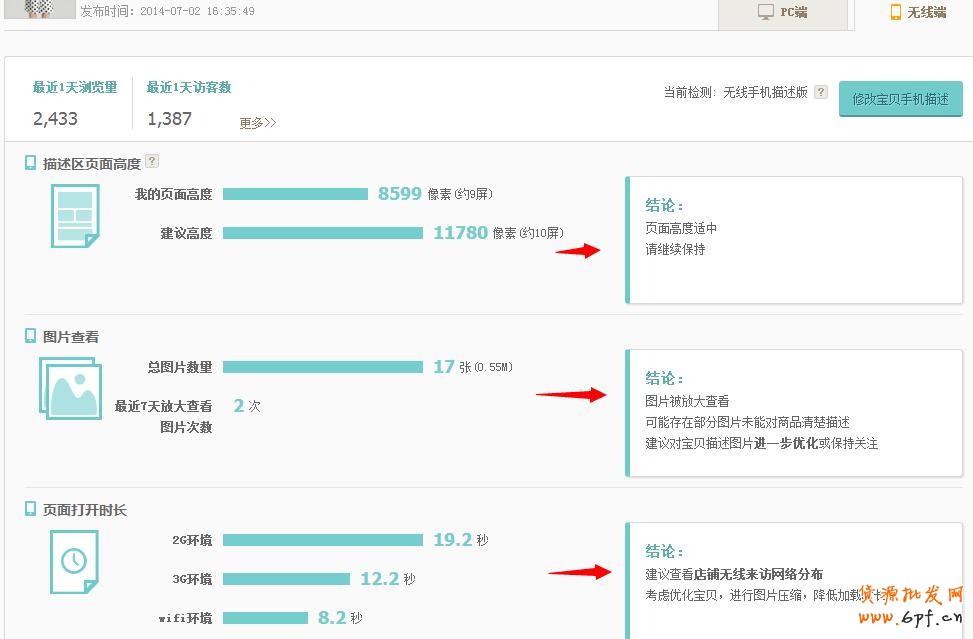Open the 更多>> link
The width and height of the screenshot is (973, 639).
pos(259,121)
